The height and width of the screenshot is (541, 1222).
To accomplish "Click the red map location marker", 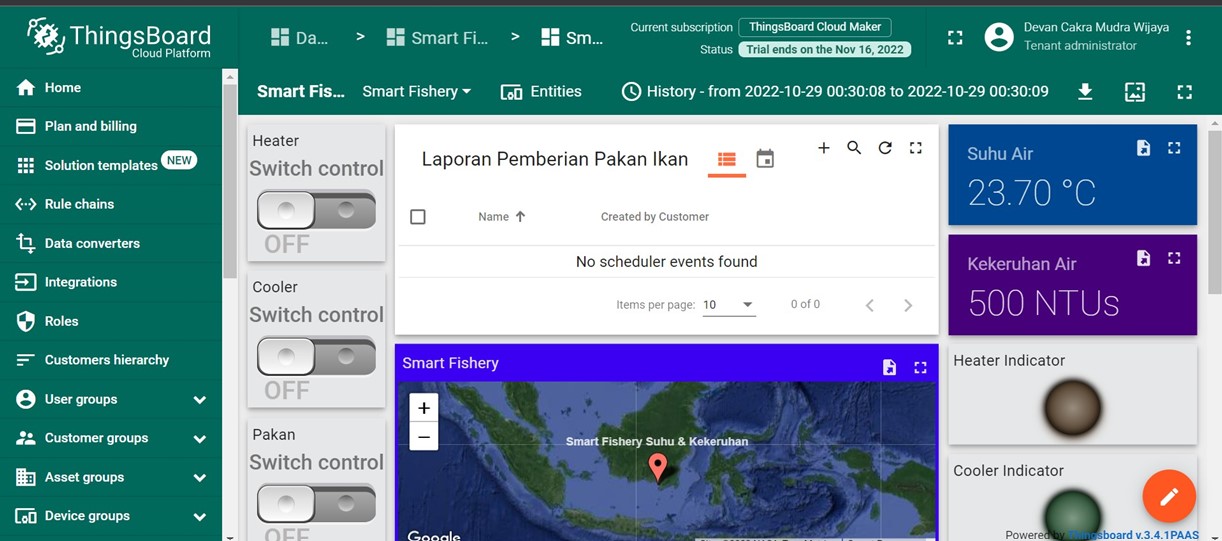I will pos(658,467).
